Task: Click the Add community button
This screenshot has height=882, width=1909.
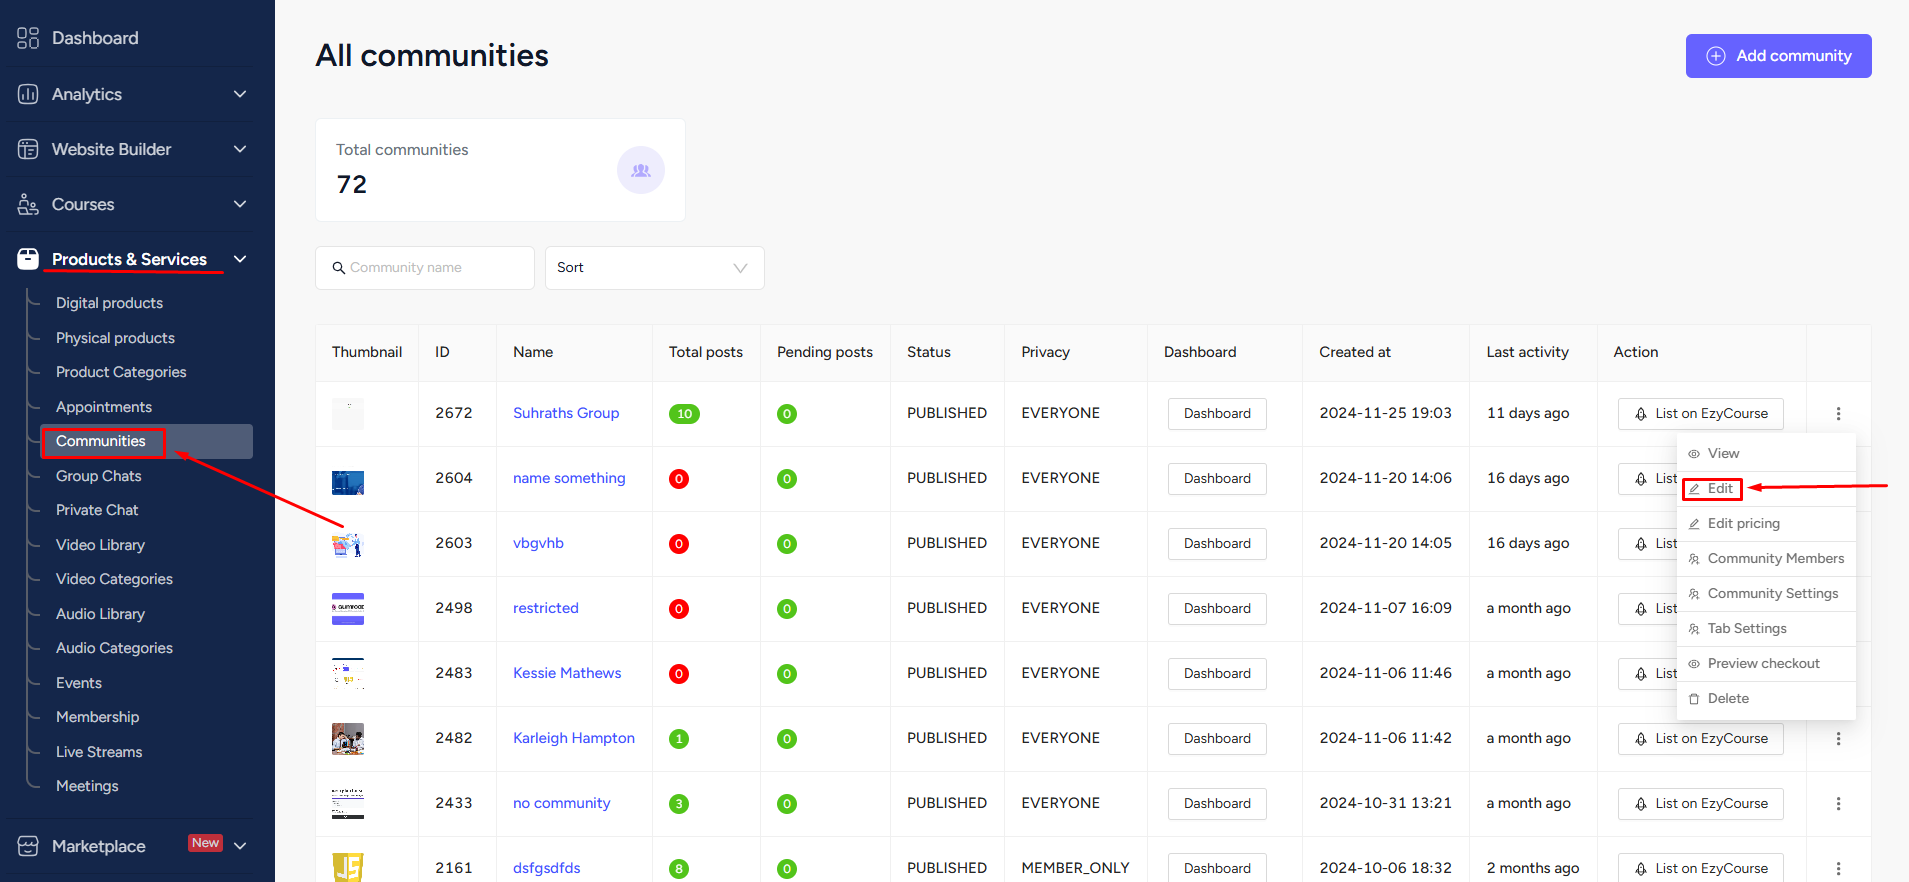Action: (1778, 56)
